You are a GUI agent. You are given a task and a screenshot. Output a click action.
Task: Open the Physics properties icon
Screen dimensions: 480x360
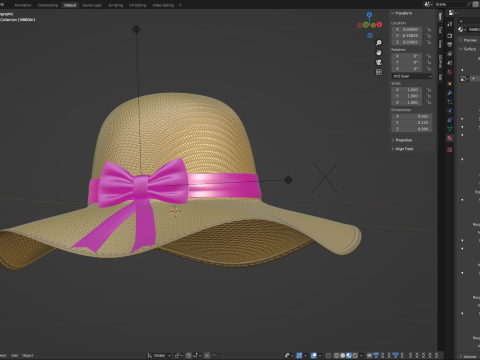click(x=450, y=111)
